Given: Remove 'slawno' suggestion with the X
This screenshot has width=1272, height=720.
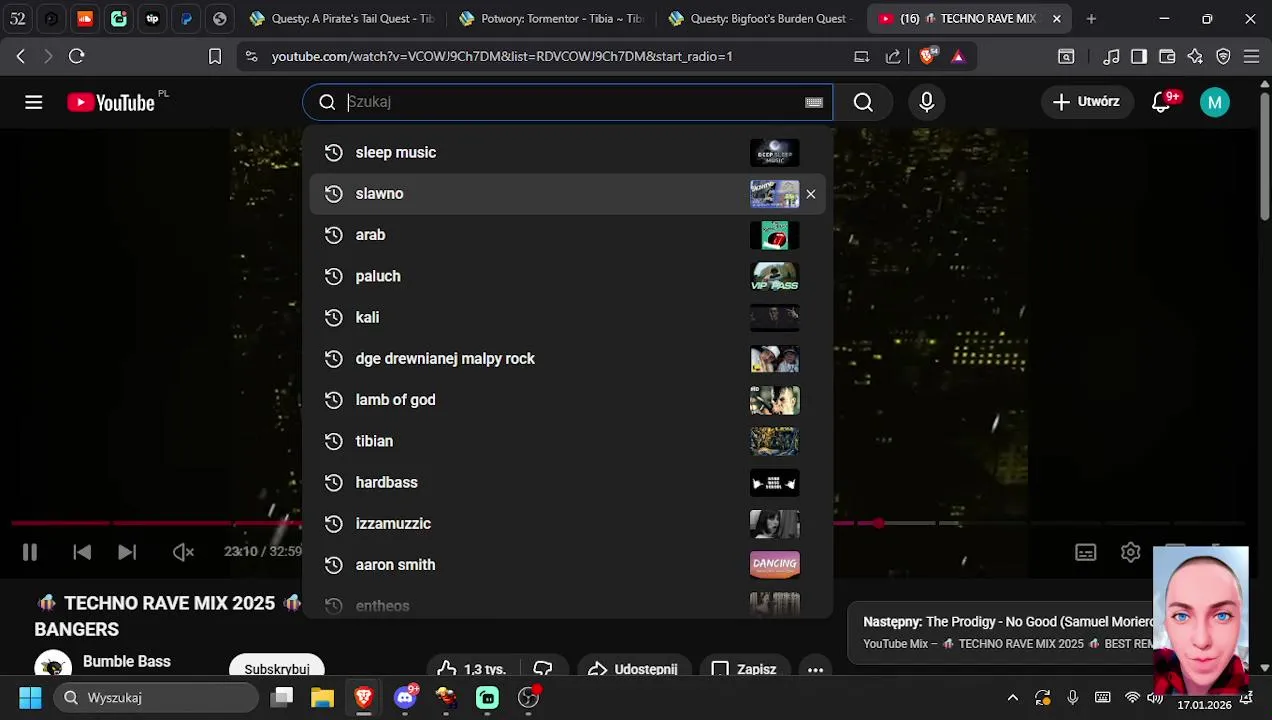Looking at the screenshot, I should (x=811, y=194).
